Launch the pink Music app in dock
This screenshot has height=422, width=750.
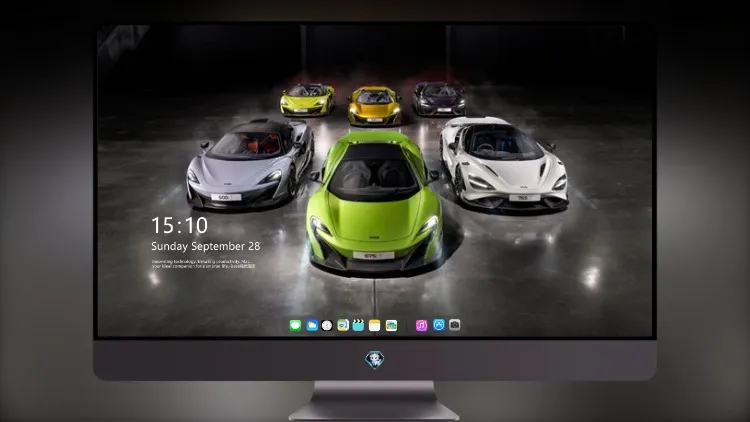click(421, 325)
